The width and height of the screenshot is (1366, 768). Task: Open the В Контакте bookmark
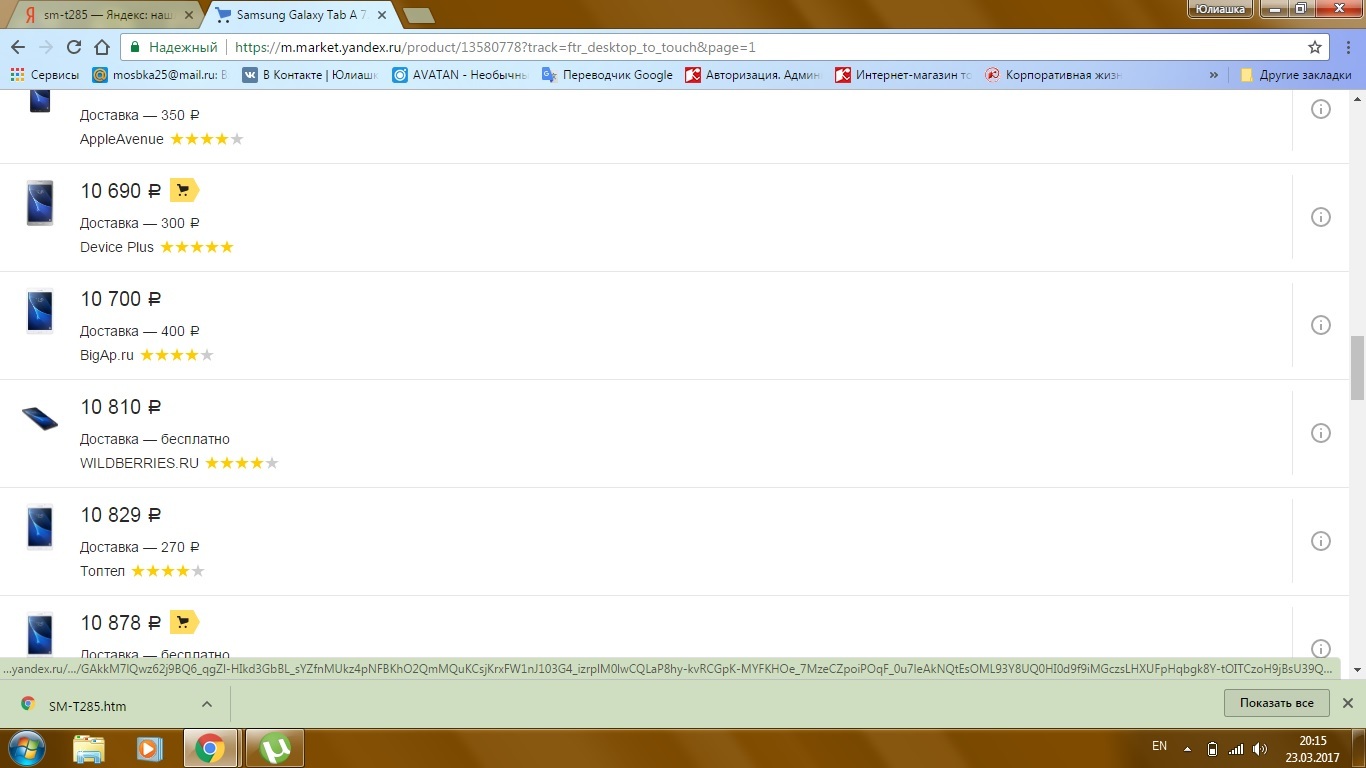tap(310, 75)
